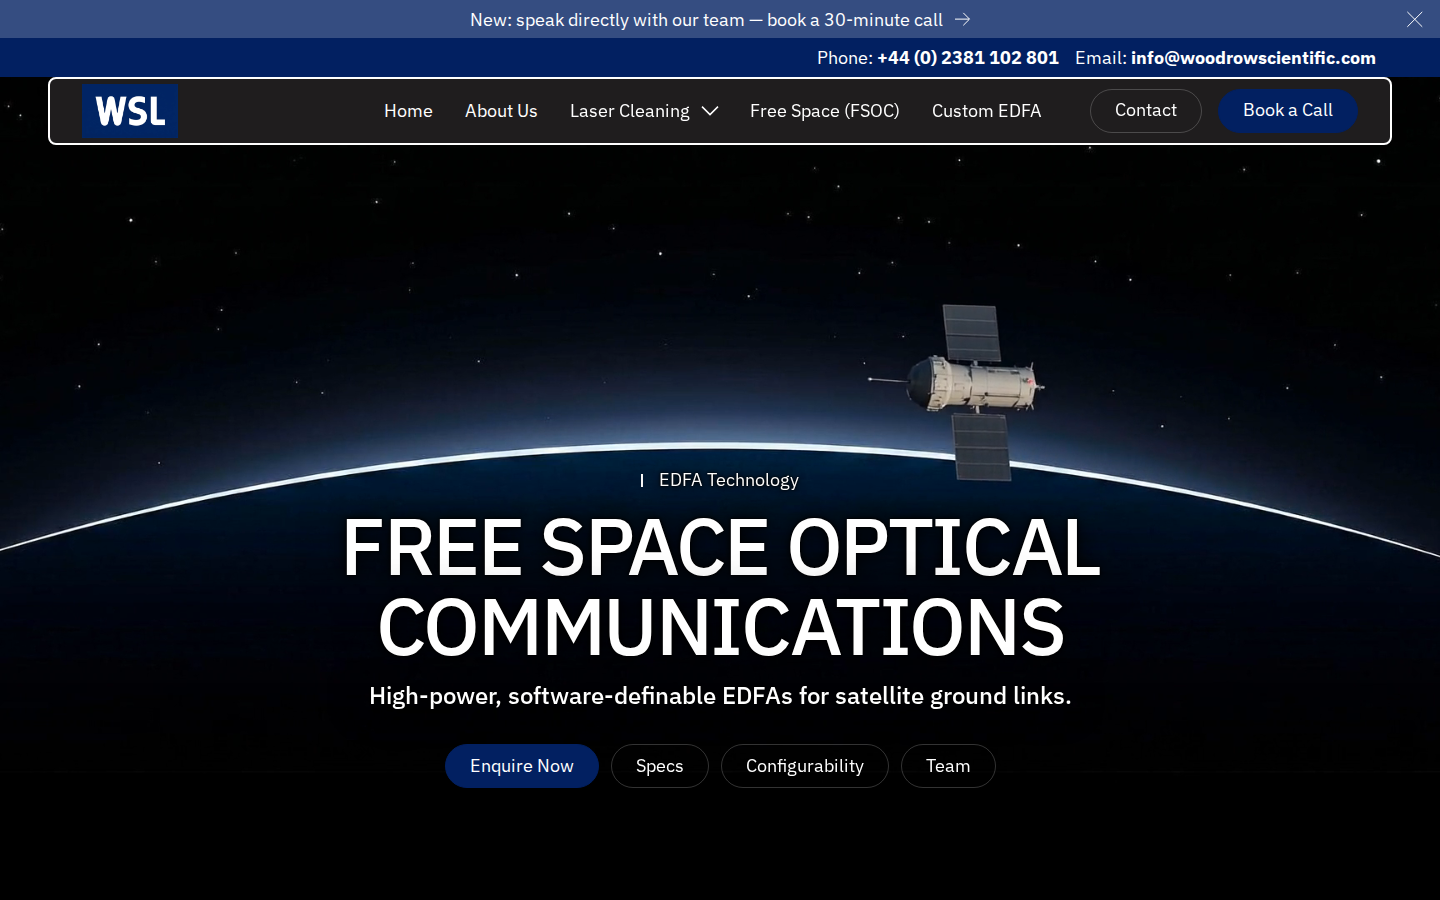Click the Enquire Now button

click(x=522, y=766)
